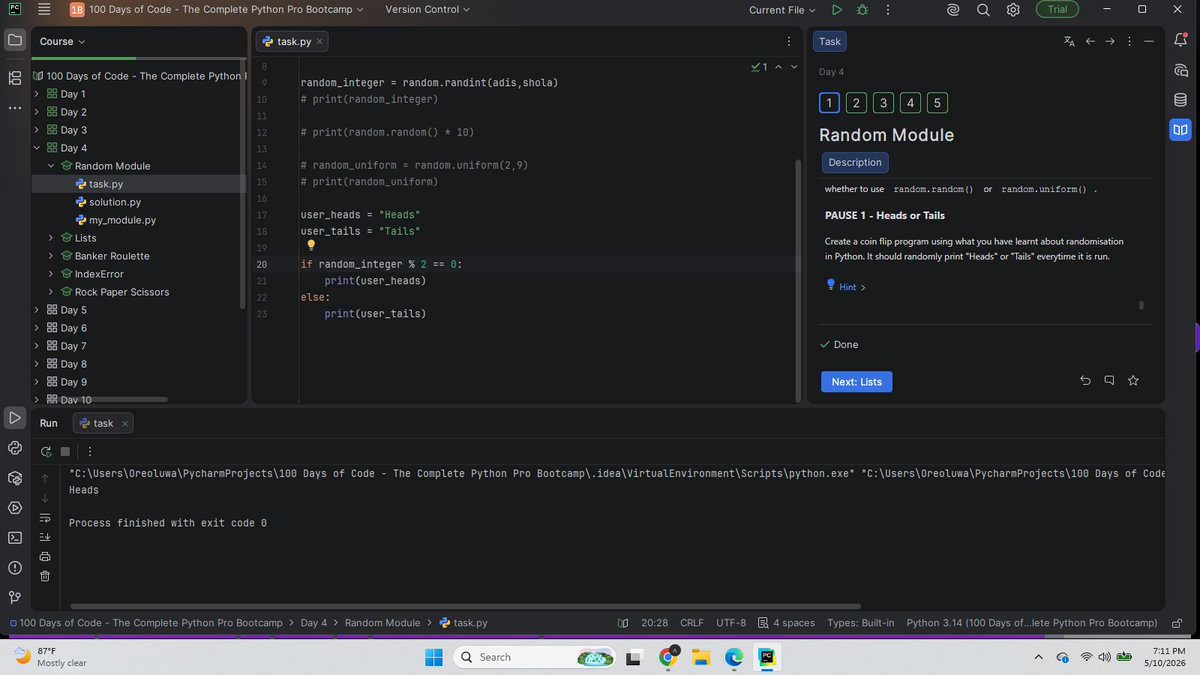Open the project name dropdown
The width and height of the screenshot is (1200, 675).
point(217,9)
